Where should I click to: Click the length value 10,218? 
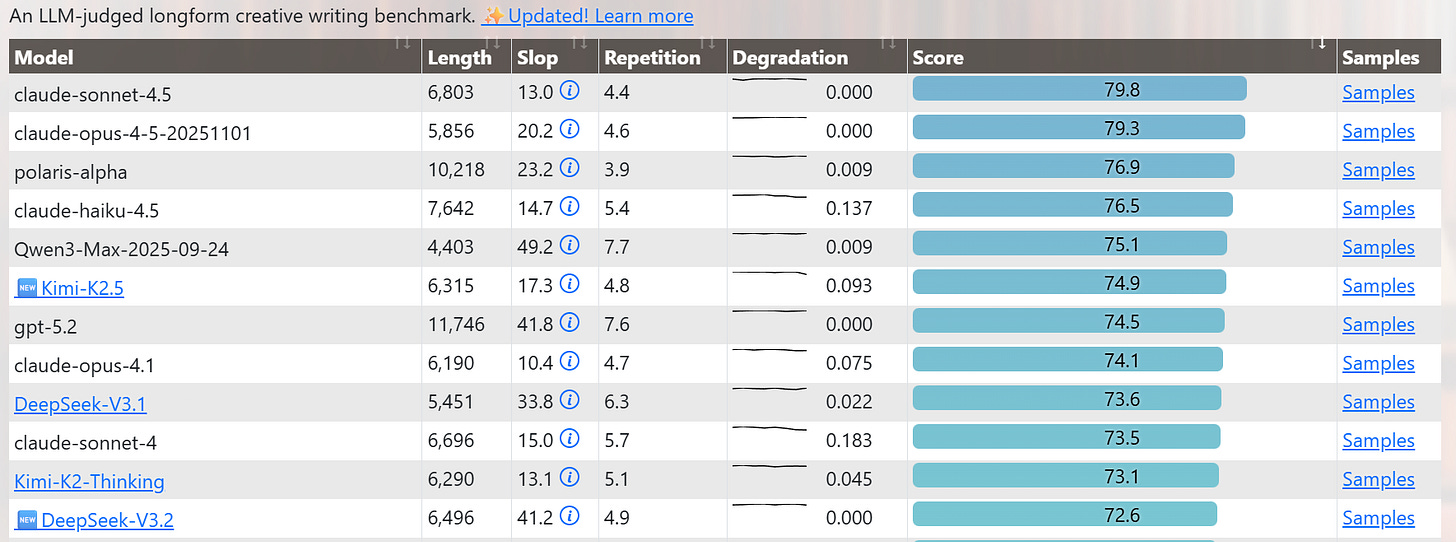(456, 170)
